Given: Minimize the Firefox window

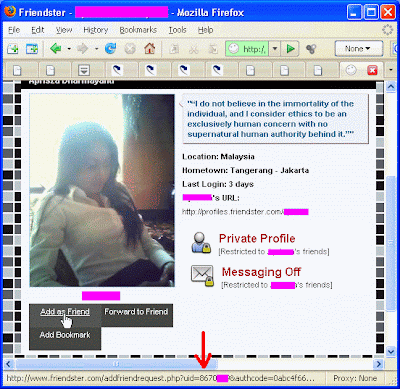Looking at the screenshot, I should (x=354, y=12).
